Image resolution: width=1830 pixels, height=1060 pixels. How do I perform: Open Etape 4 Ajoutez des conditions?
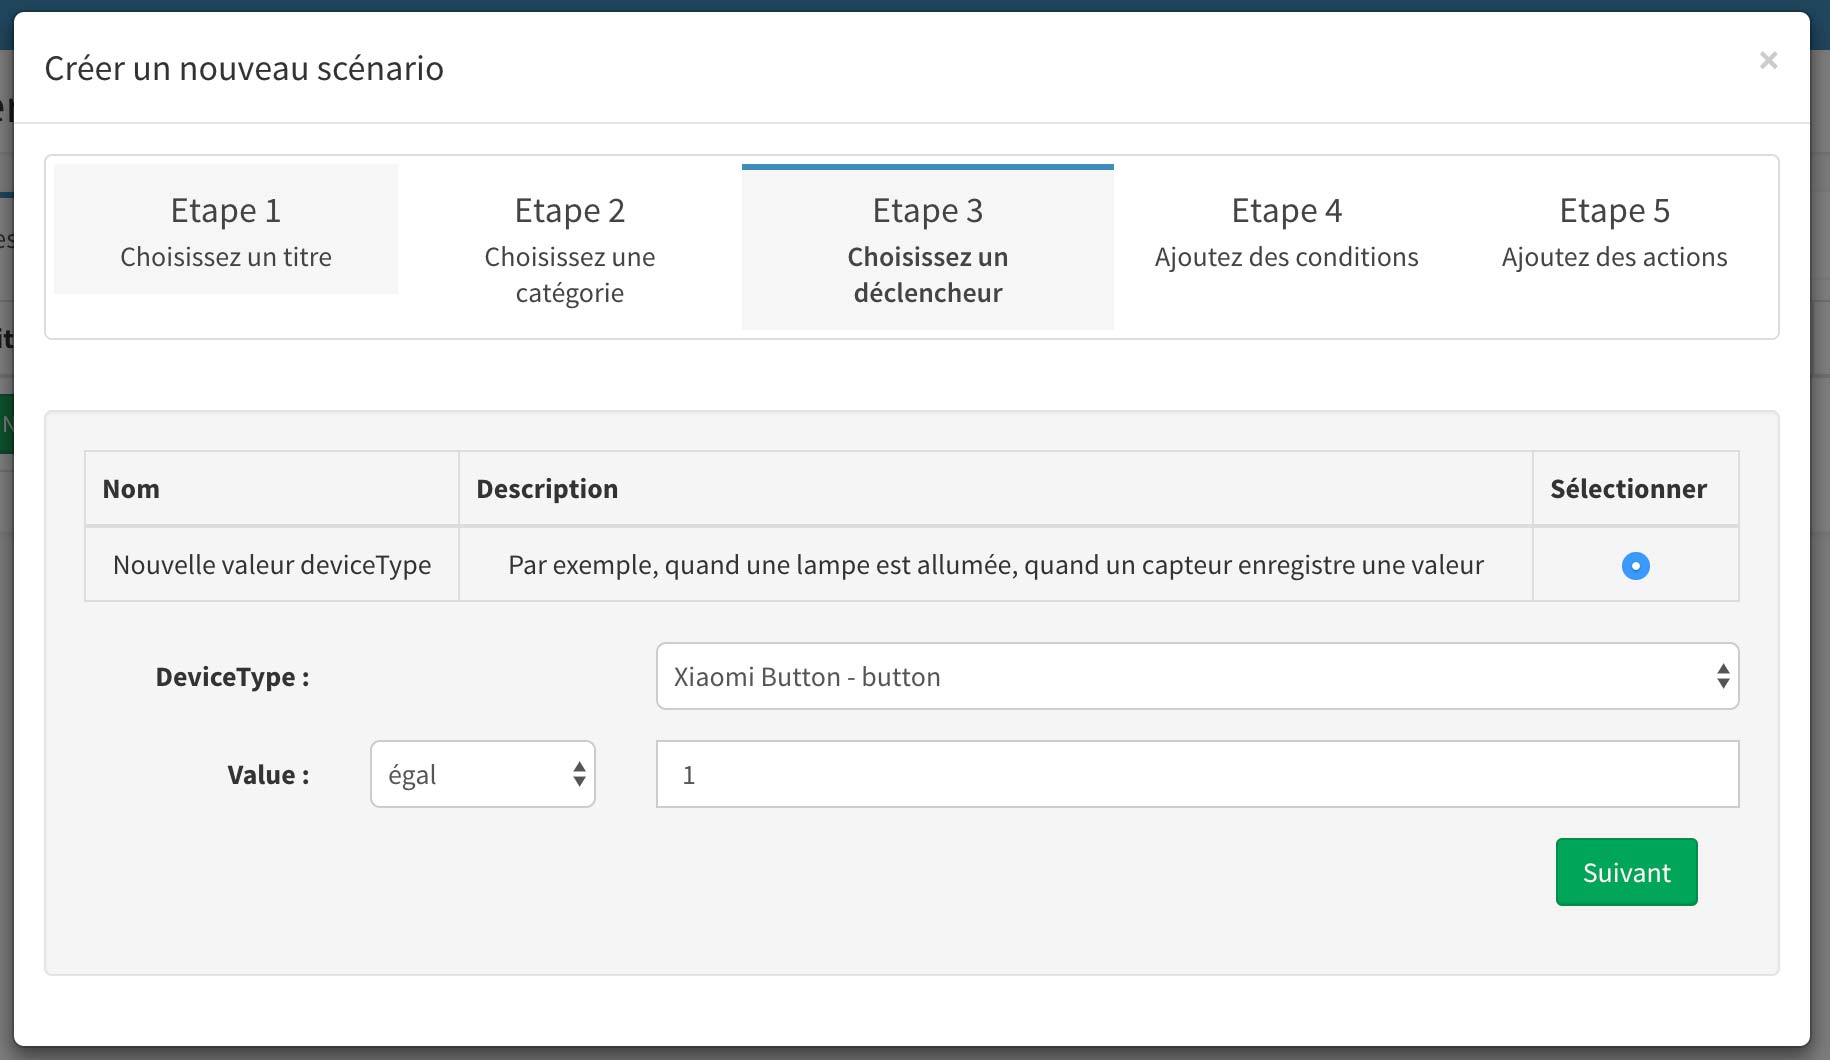coord(1286,230)
